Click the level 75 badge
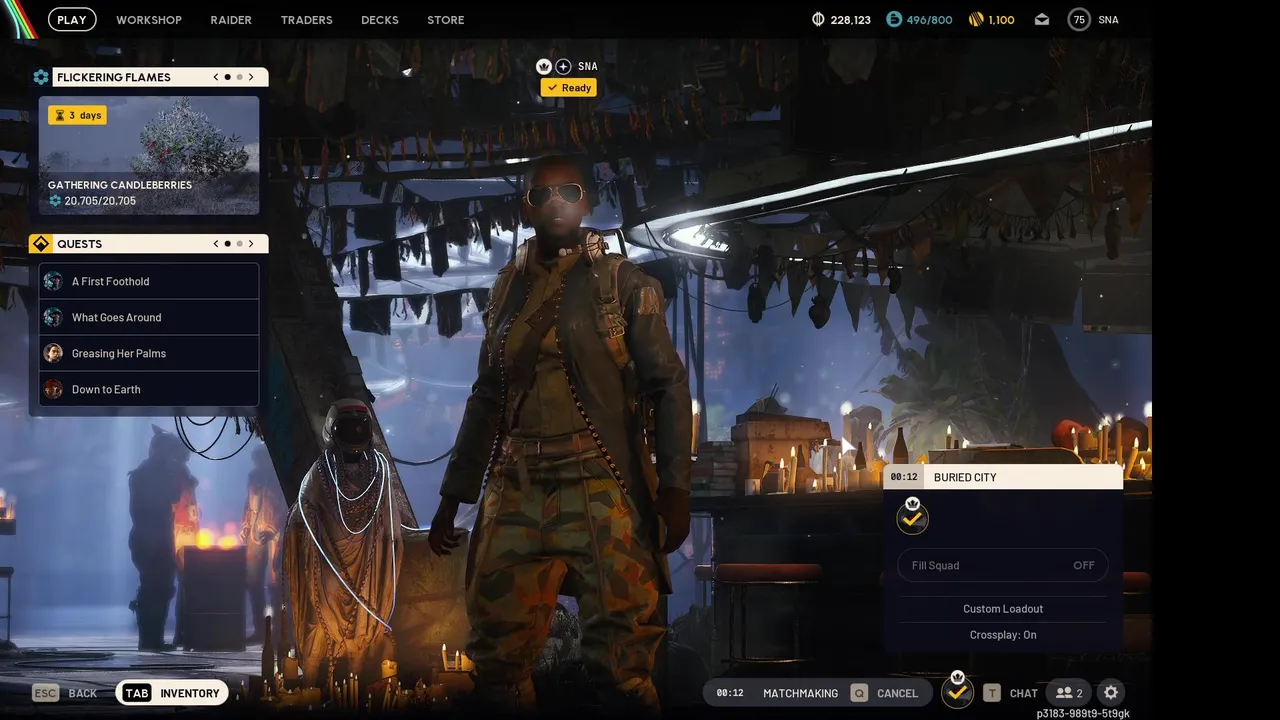This screenshot has width=1280, height=720. 1079,20
